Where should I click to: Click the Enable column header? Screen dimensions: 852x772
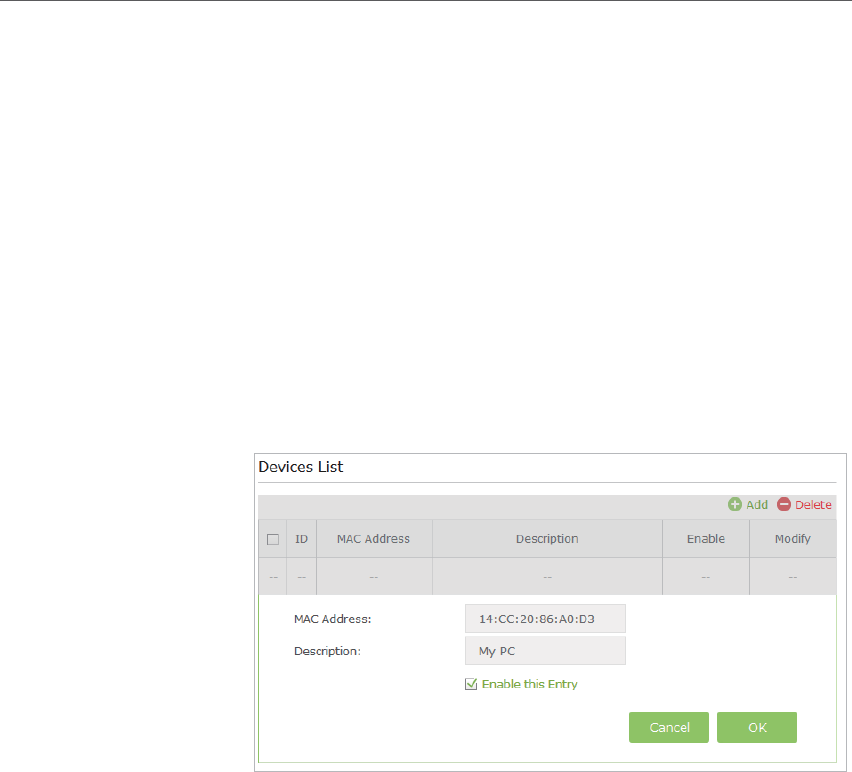[706, 539]
